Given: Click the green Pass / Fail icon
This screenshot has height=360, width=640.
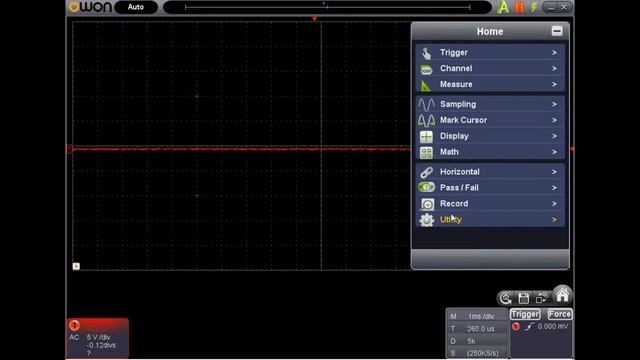Looking at the screenshot, I should pyautogui.click(x=426, y=188).
